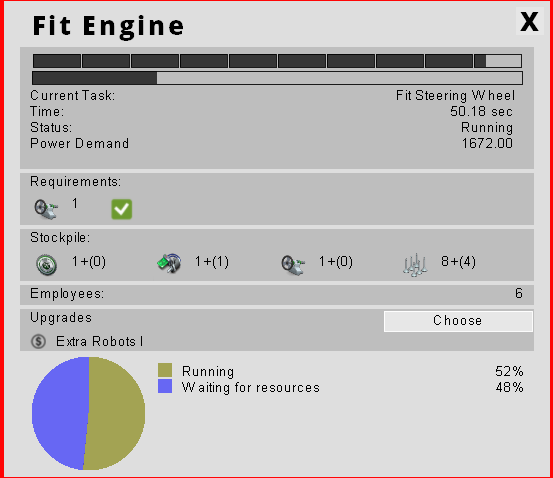Click the Employees count row

click(x=277, y=295)
